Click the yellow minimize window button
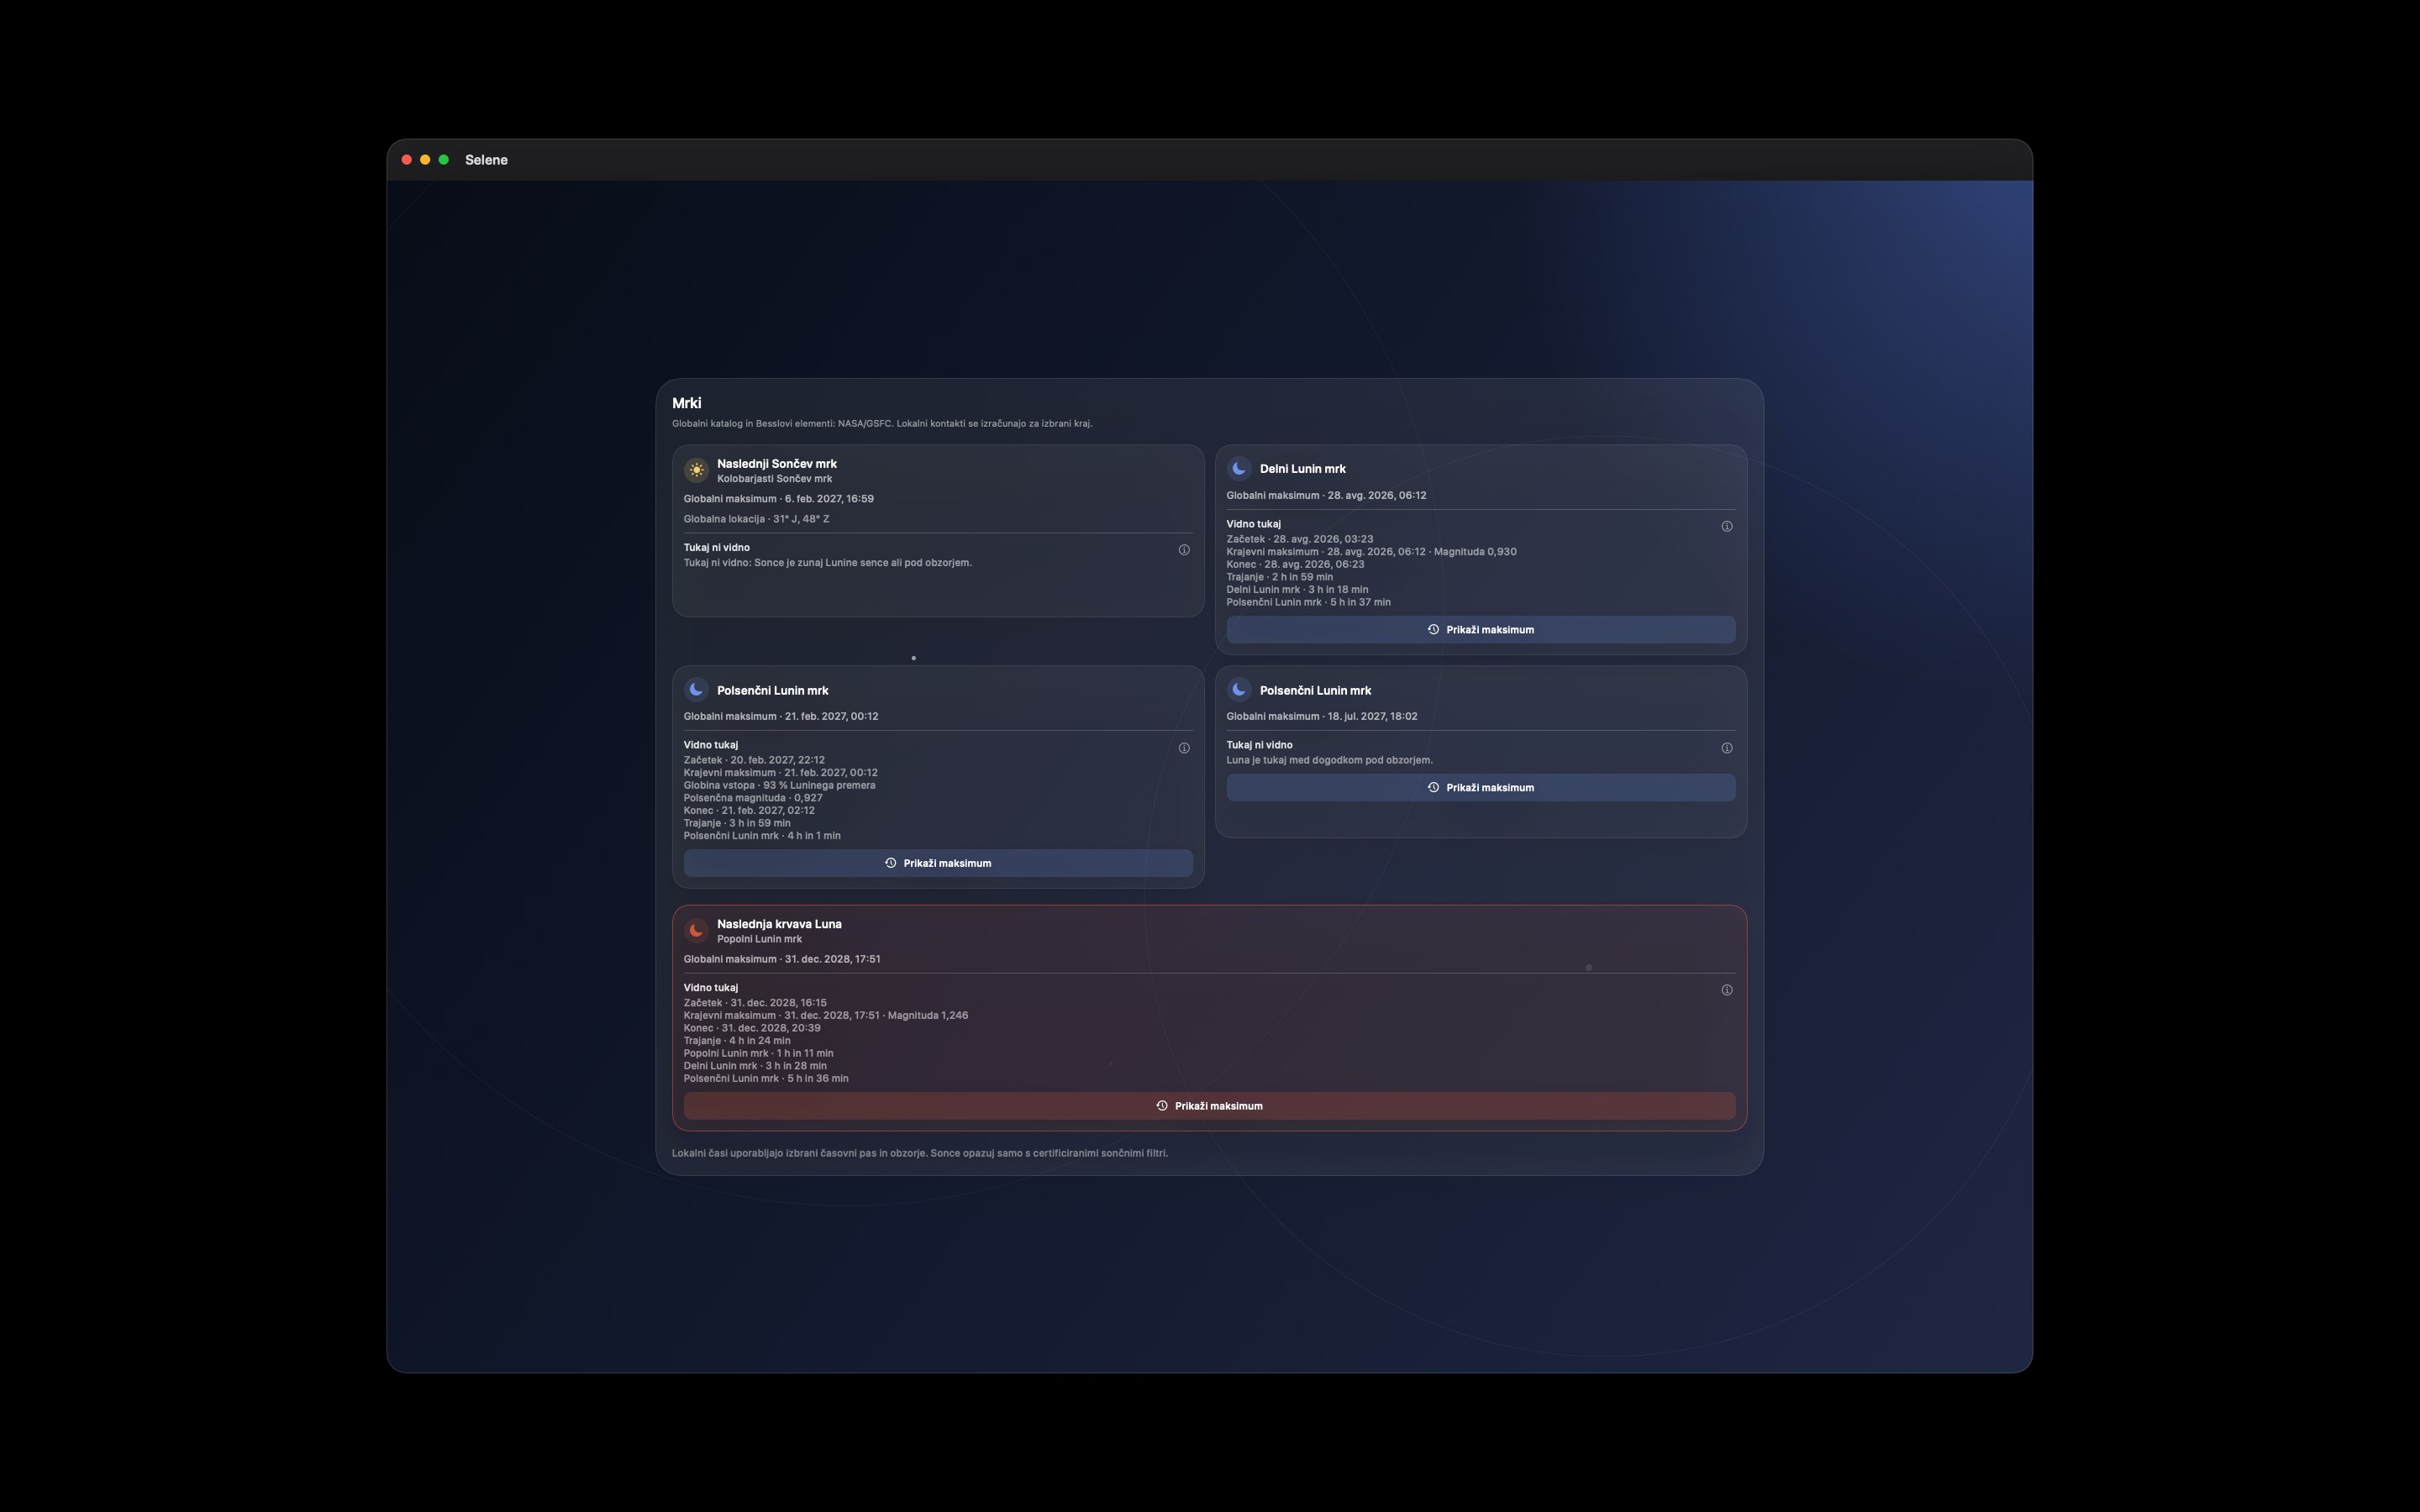 pos(425,160)
